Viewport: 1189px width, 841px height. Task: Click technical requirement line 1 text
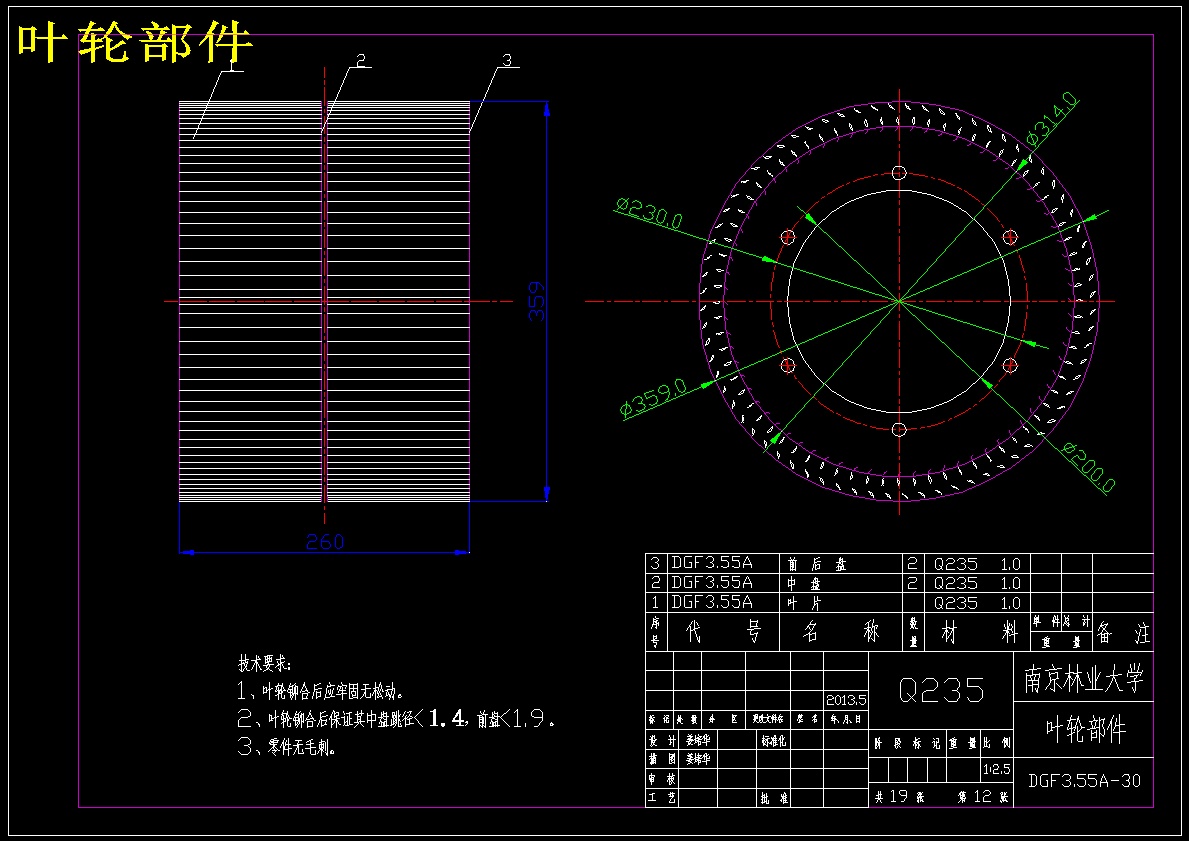coord(321,692)
